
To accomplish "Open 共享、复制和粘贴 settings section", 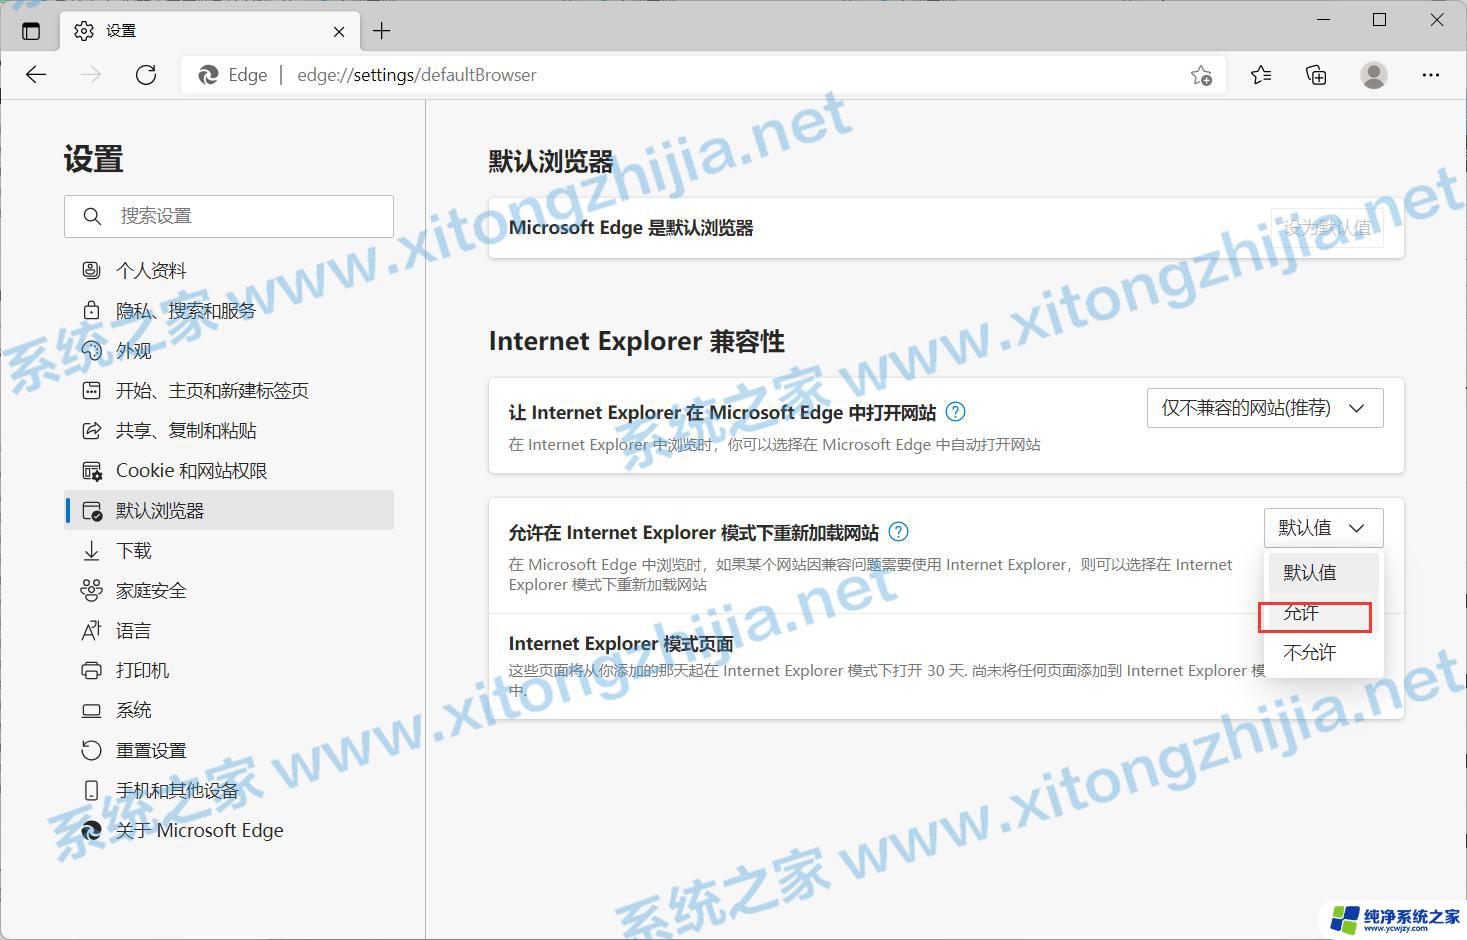I will [x=229, y=430].
